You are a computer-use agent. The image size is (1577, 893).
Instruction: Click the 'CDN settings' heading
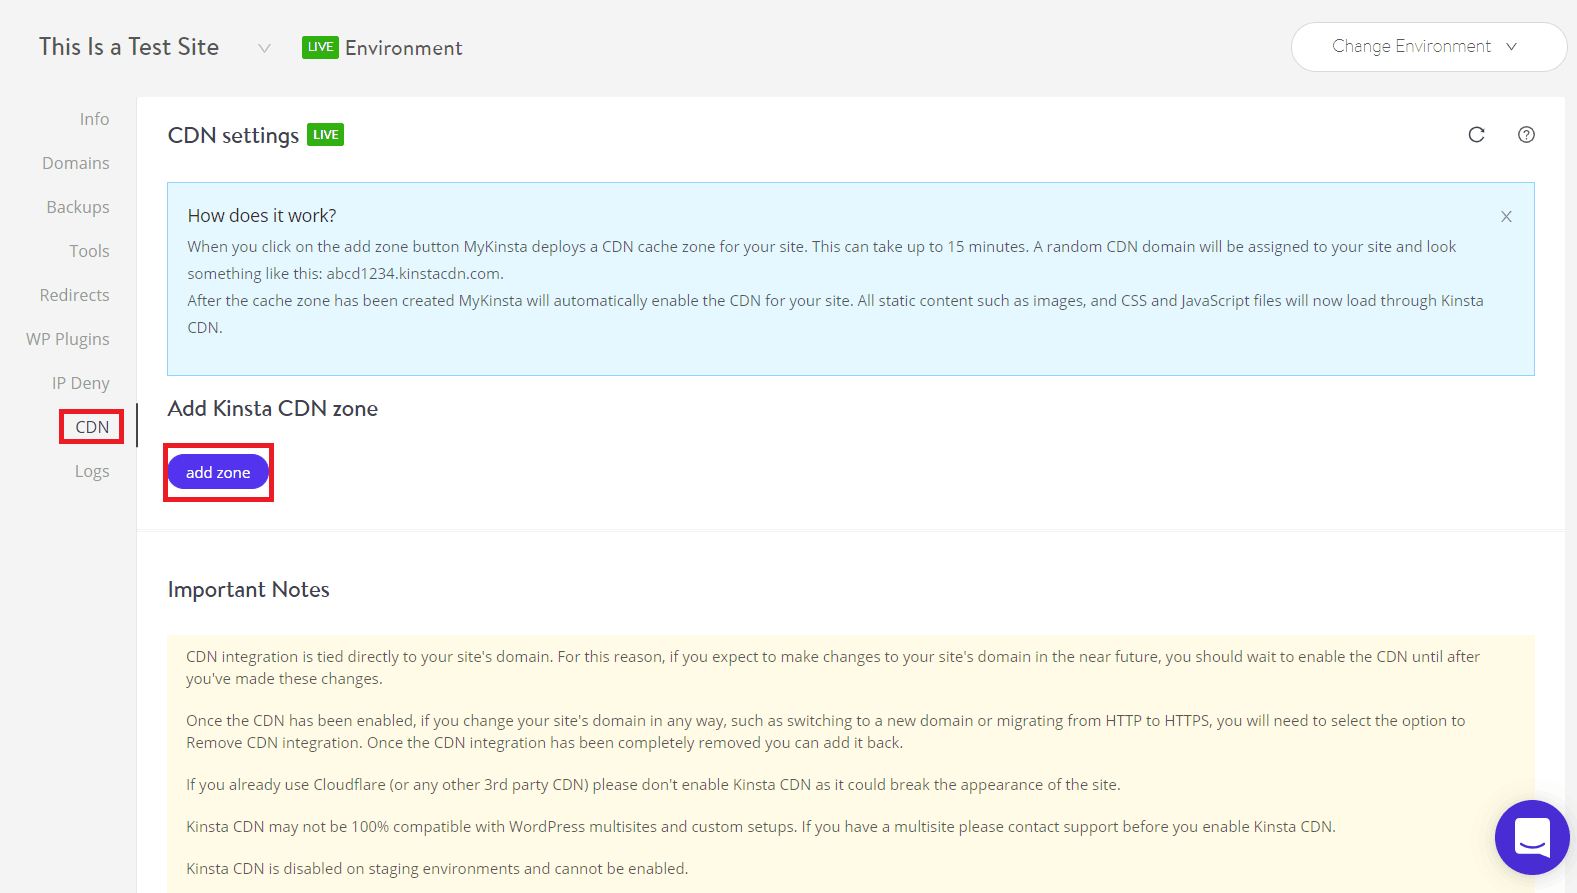233,135
